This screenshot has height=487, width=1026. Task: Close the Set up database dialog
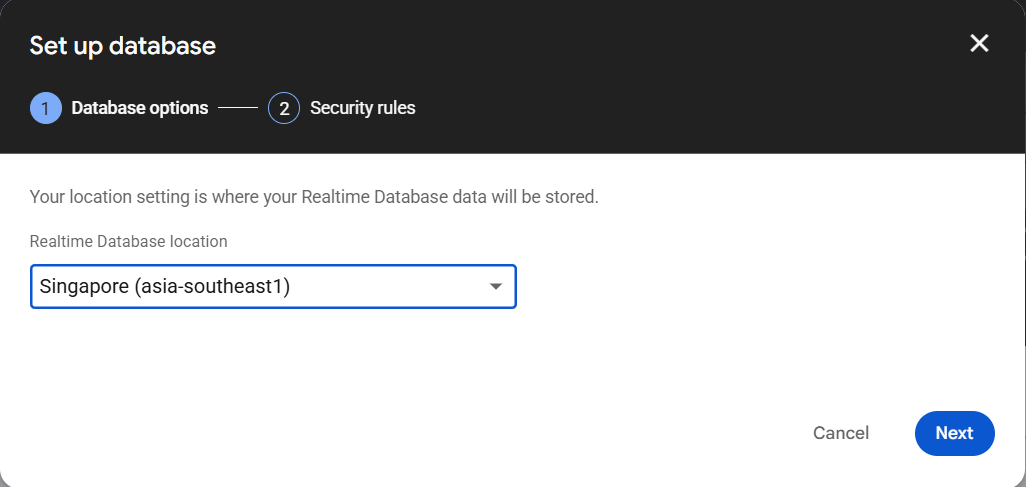(979, 43)
